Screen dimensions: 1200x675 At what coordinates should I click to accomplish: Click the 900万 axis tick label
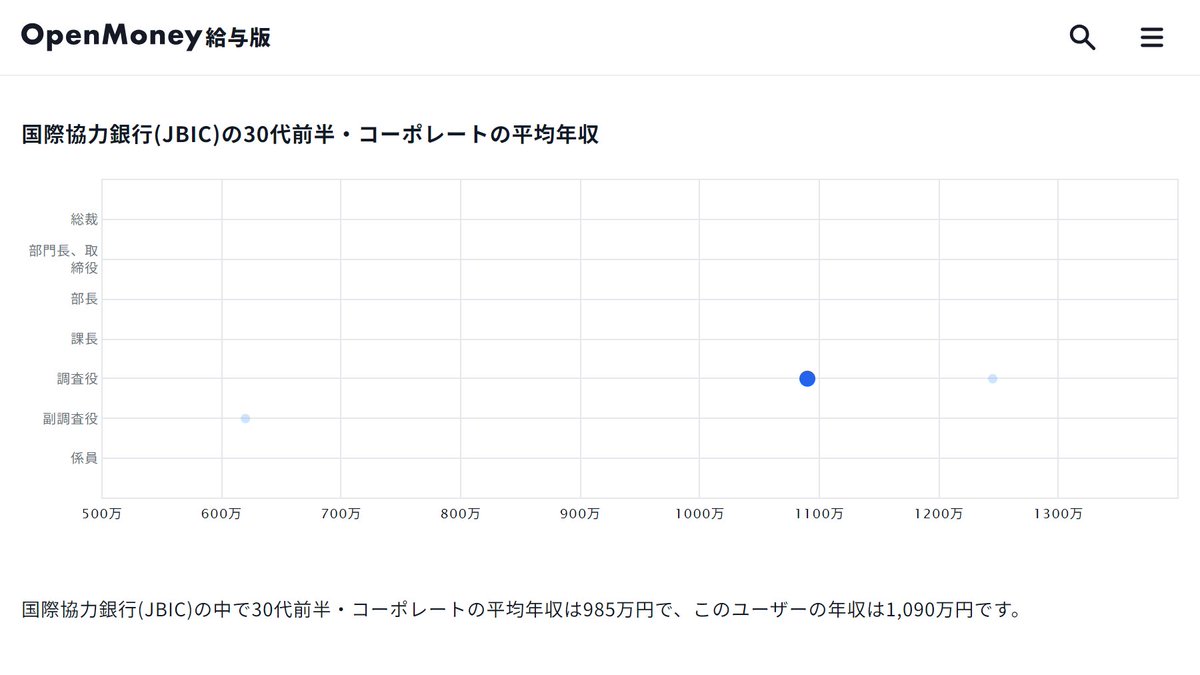coord(580,514)
